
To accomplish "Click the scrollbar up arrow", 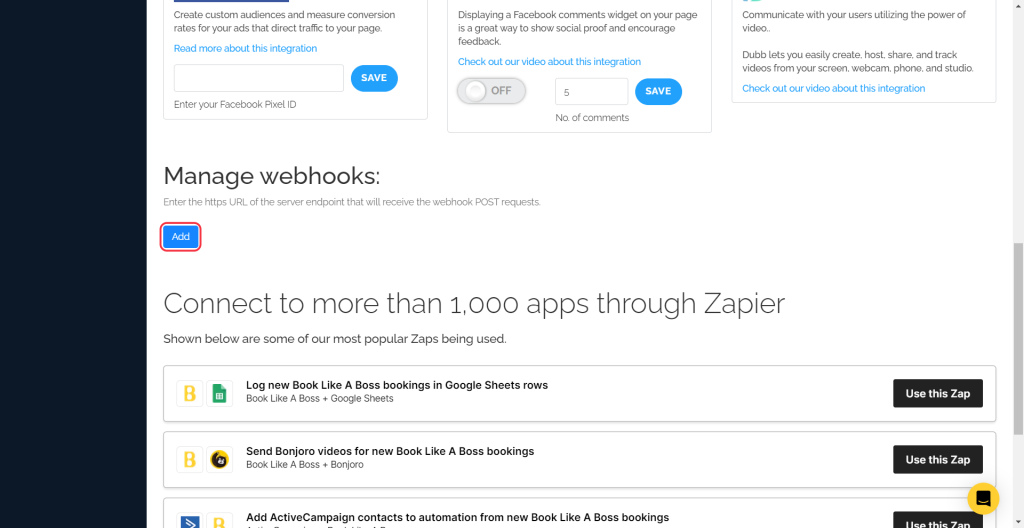I will [1018, 6].
